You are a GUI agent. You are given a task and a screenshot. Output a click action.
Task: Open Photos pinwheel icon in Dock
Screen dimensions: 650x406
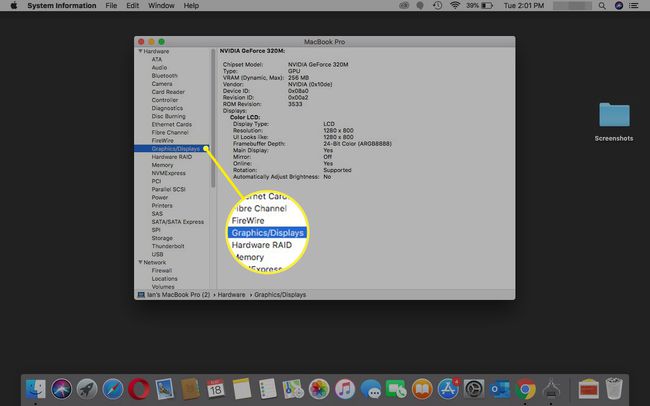coord(319,389)
